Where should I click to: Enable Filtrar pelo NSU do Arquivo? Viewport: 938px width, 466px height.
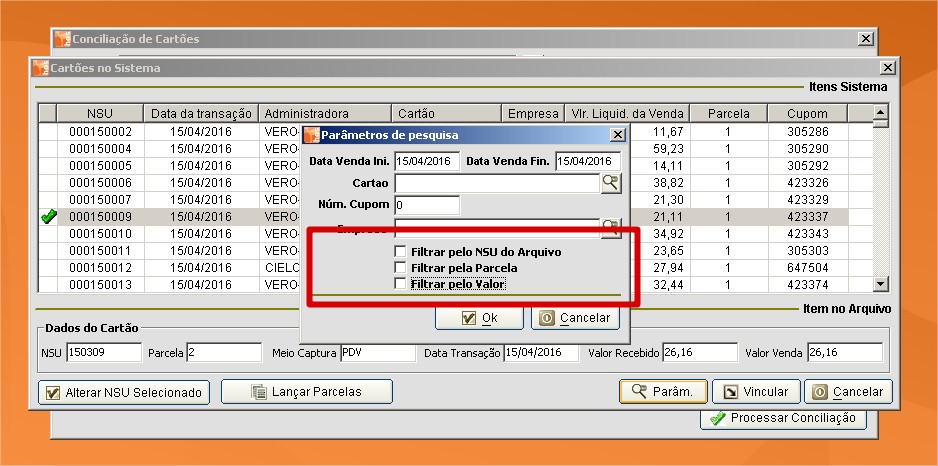click(401, 252)
